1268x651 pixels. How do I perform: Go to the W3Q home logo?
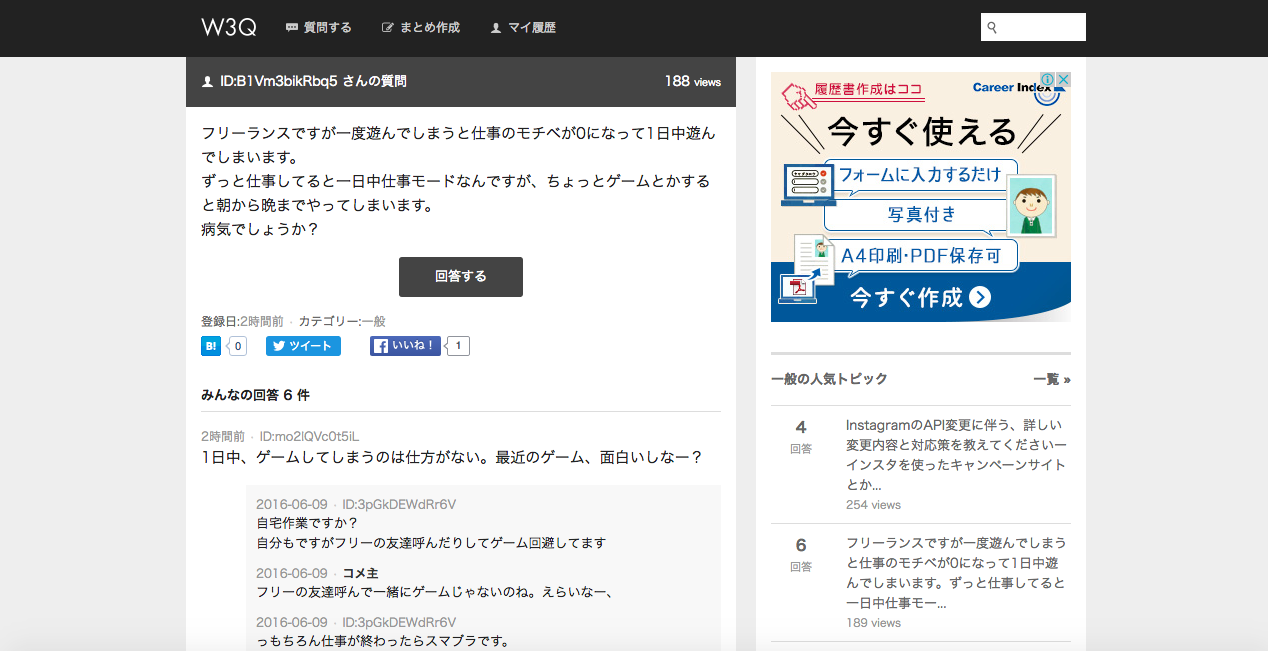tap(229, 27)
